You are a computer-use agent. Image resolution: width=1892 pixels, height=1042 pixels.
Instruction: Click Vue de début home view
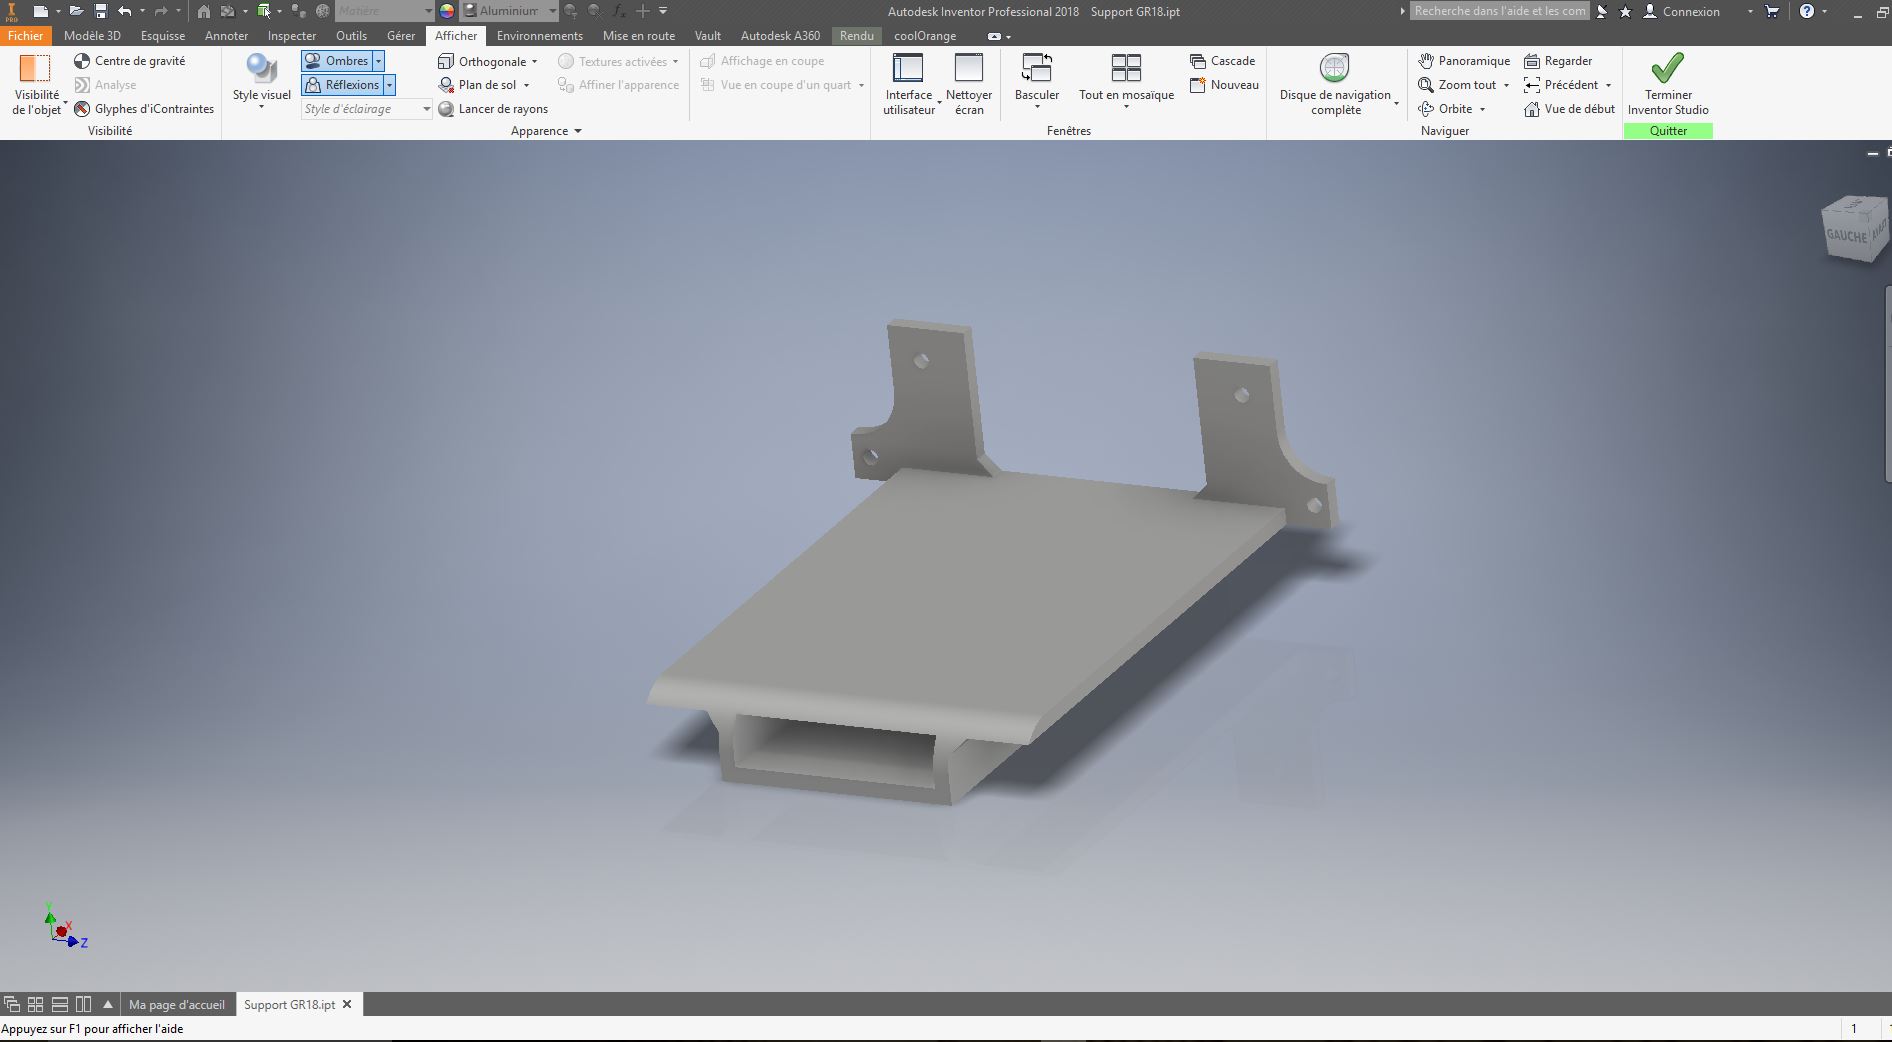[1569, 109]
